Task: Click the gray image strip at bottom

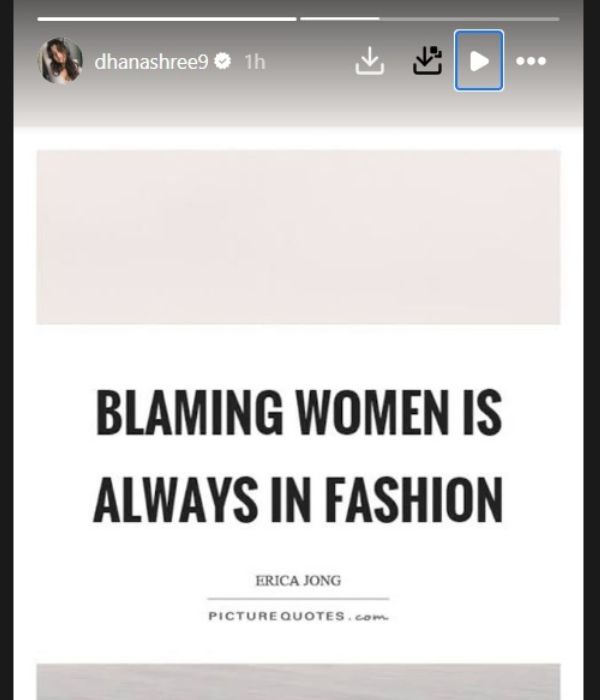Action: coord(298,682)
